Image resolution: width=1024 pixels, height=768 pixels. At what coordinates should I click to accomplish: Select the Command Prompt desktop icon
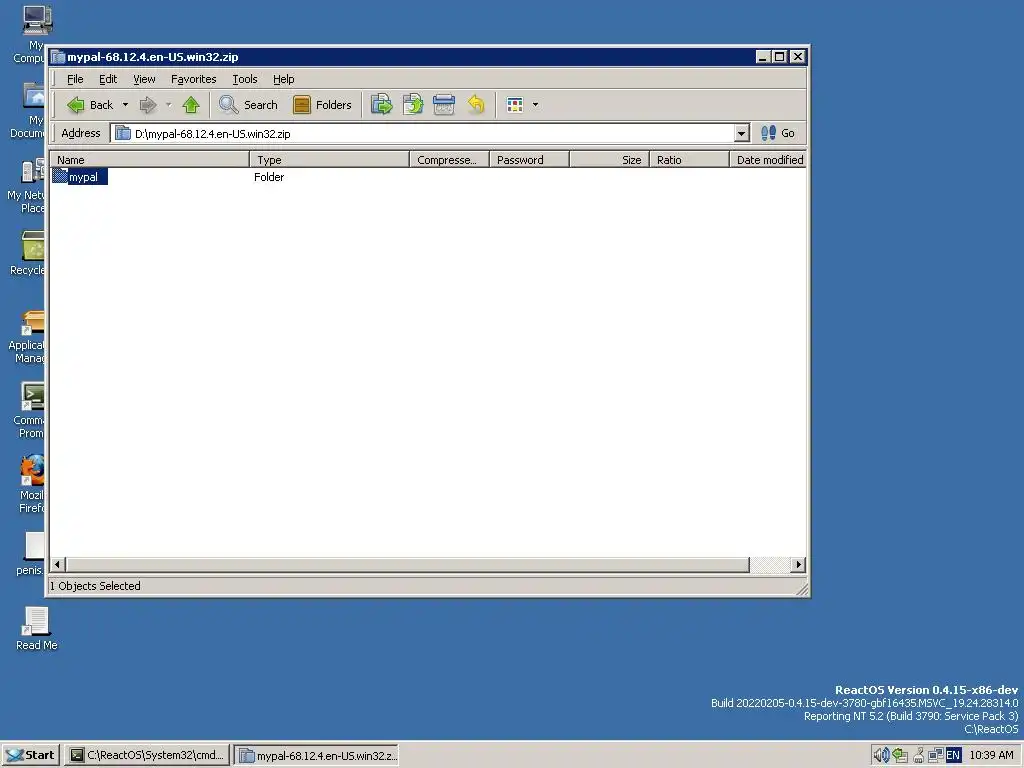tap(30, 410)
